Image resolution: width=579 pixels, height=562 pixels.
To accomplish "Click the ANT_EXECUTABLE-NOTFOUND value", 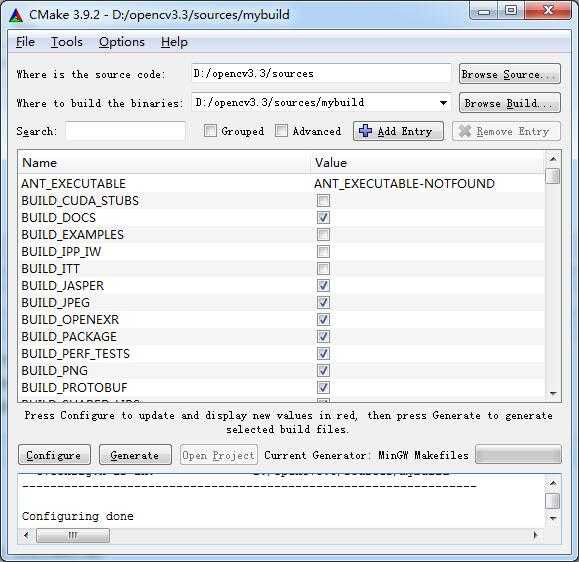I will click(x=404, y=184).
